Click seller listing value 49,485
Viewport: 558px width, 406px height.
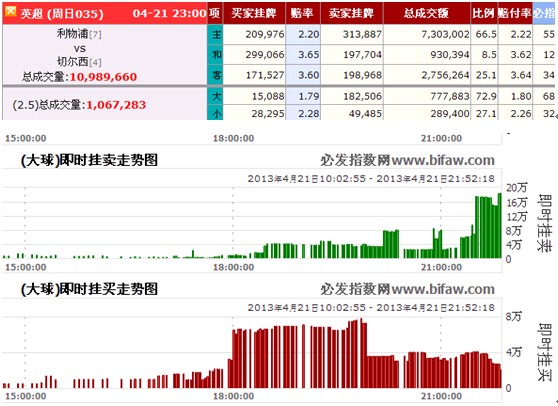coord(365,114)
